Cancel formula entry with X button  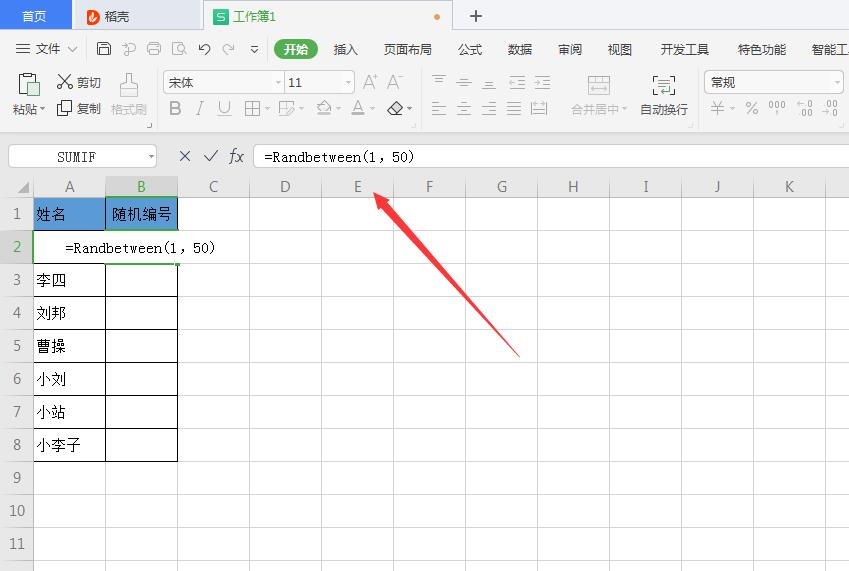tap(185, 156)
